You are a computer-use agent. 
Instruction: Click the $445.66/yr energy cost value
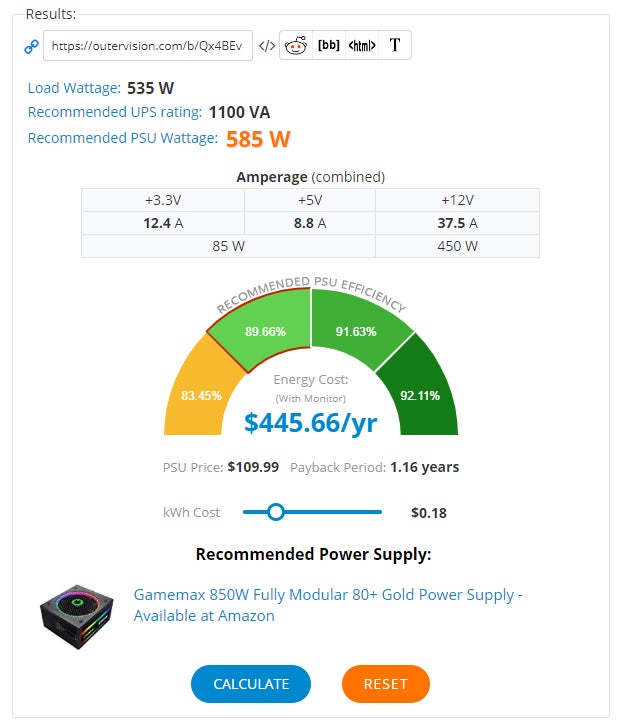pyautogui.click(x=310, y=423)
